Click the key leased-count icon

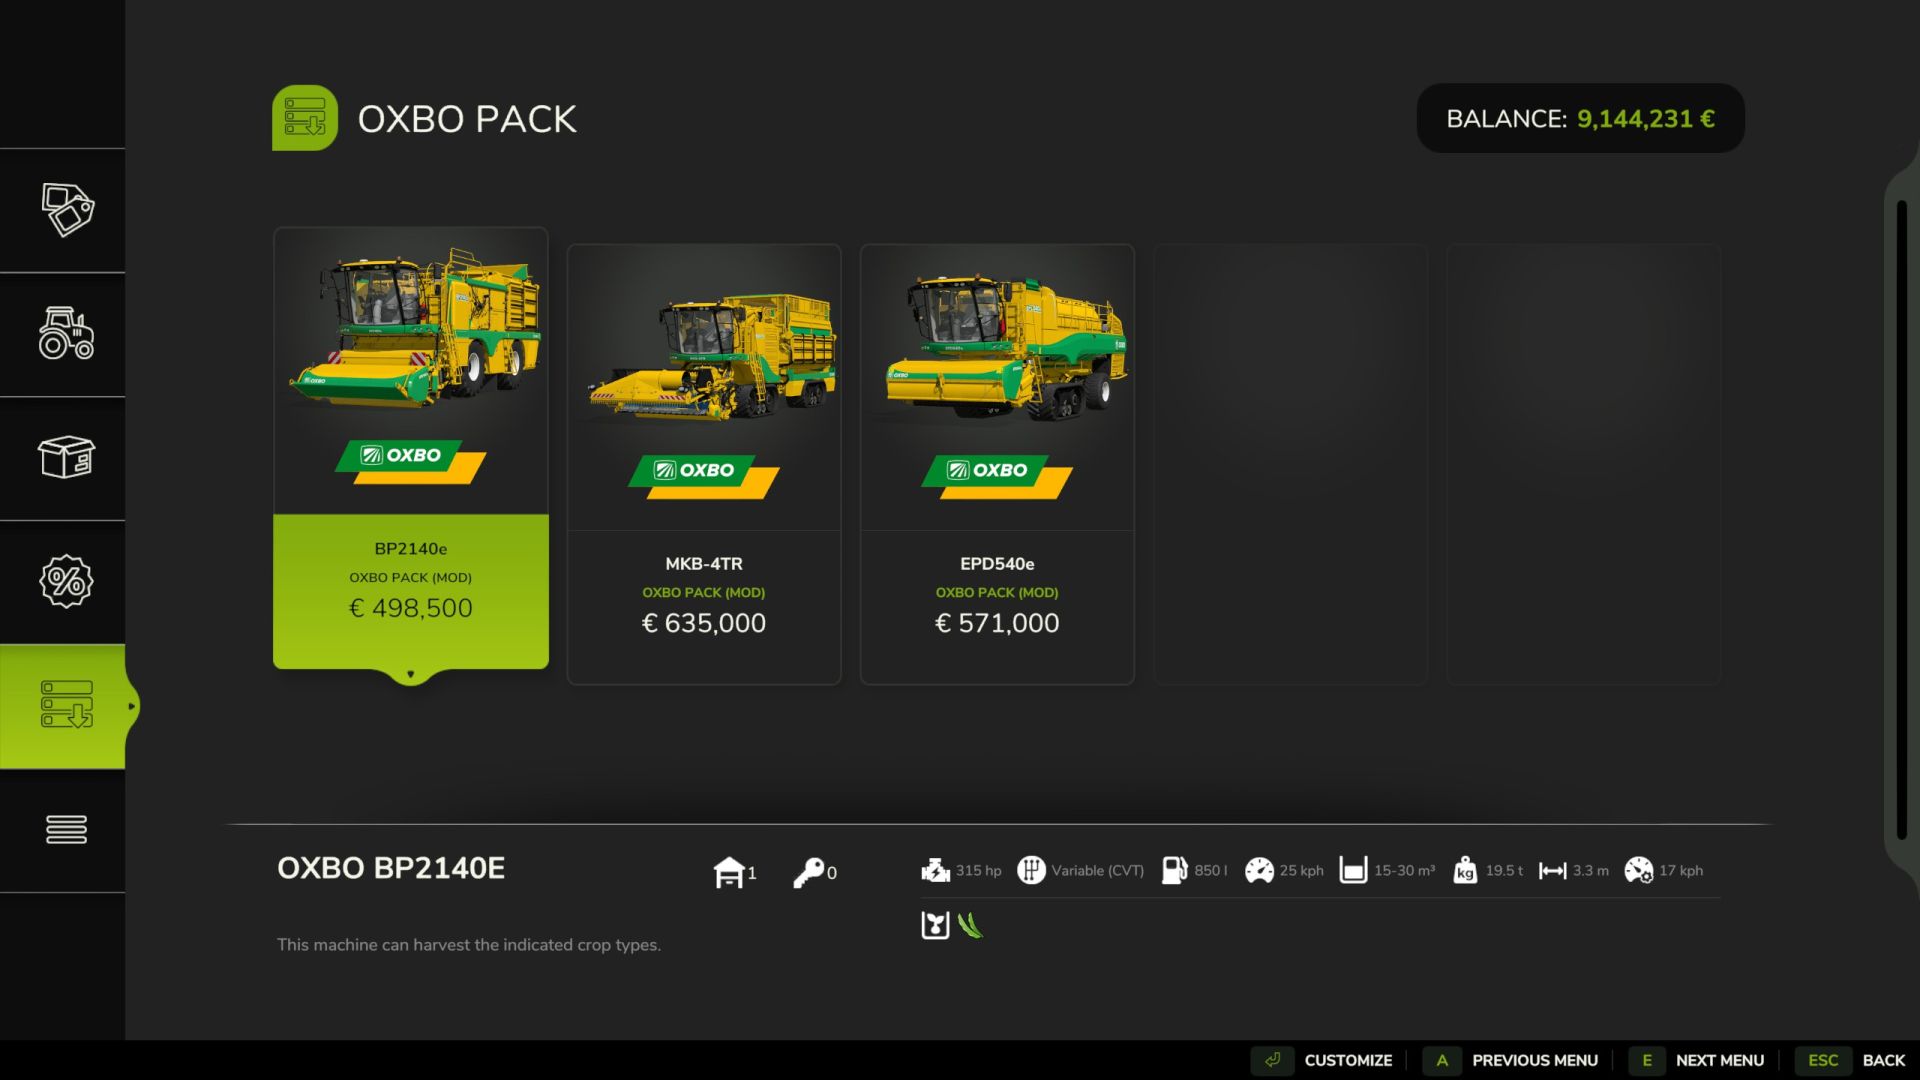coord(808,872)
